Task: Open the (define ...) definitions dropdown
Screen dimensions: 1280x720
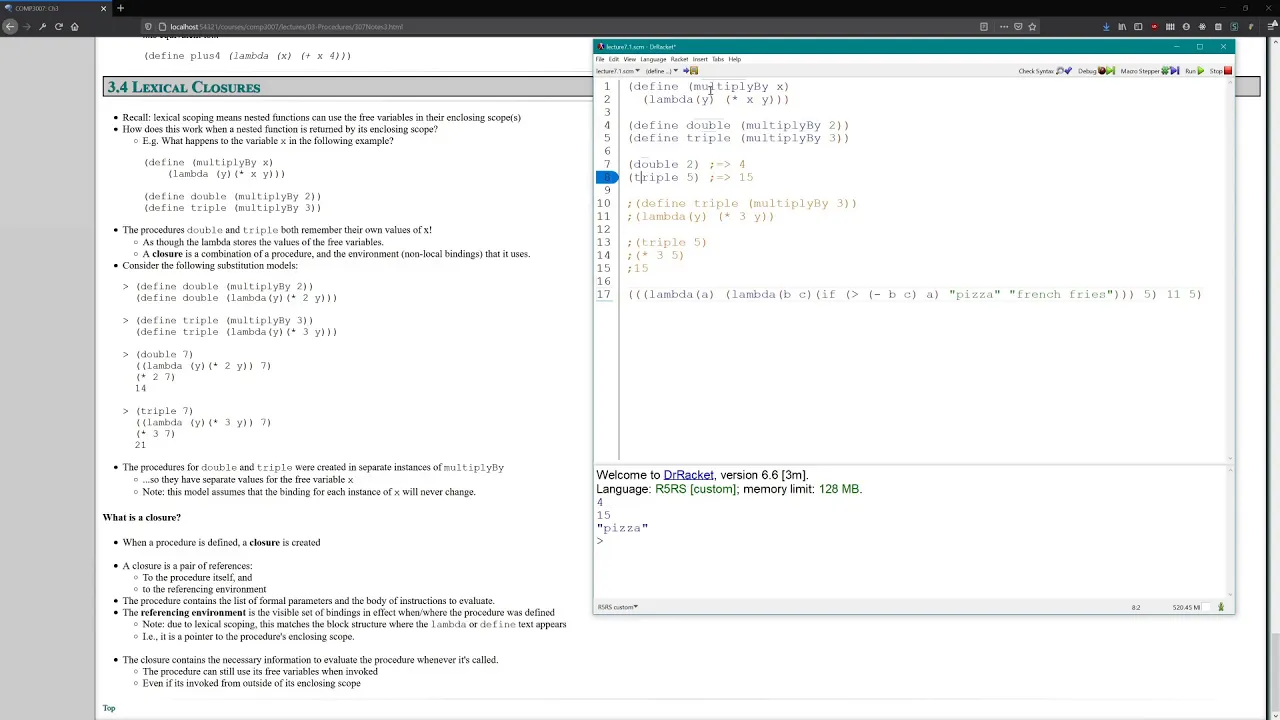Action: click(661, 71)
